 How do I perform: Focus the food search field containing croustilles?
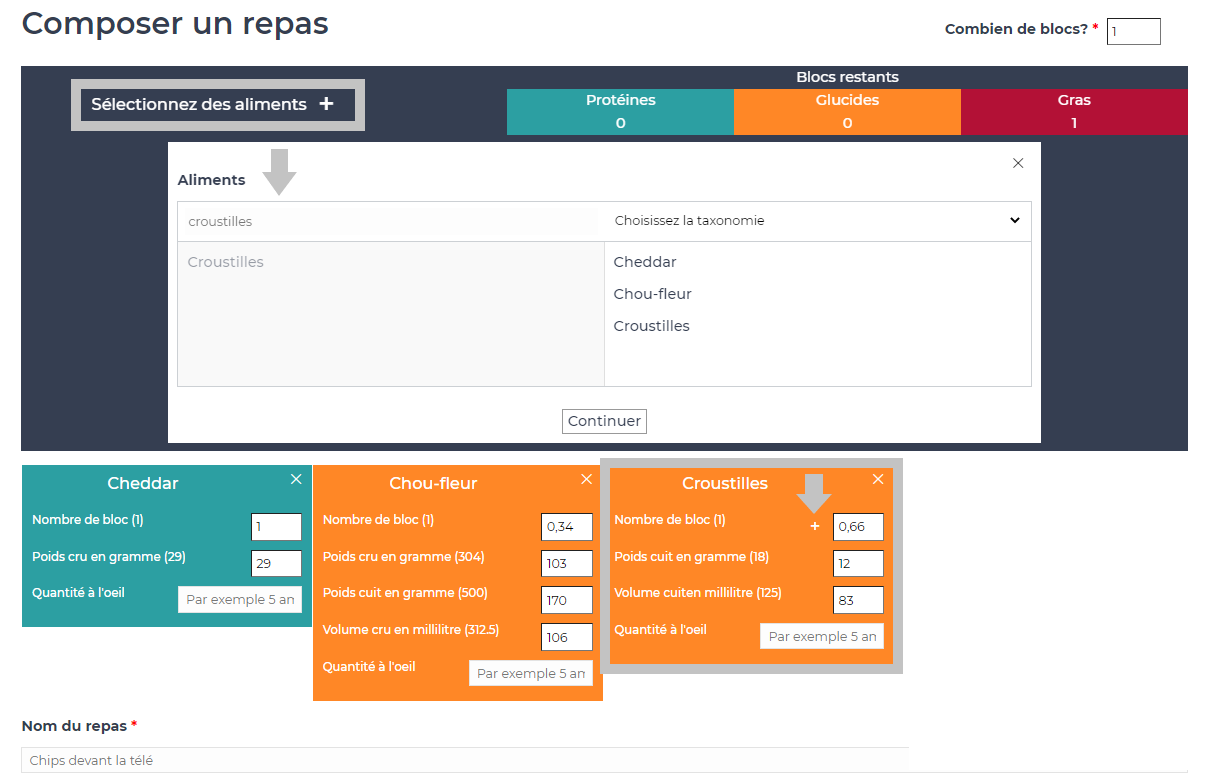(390, 221)
